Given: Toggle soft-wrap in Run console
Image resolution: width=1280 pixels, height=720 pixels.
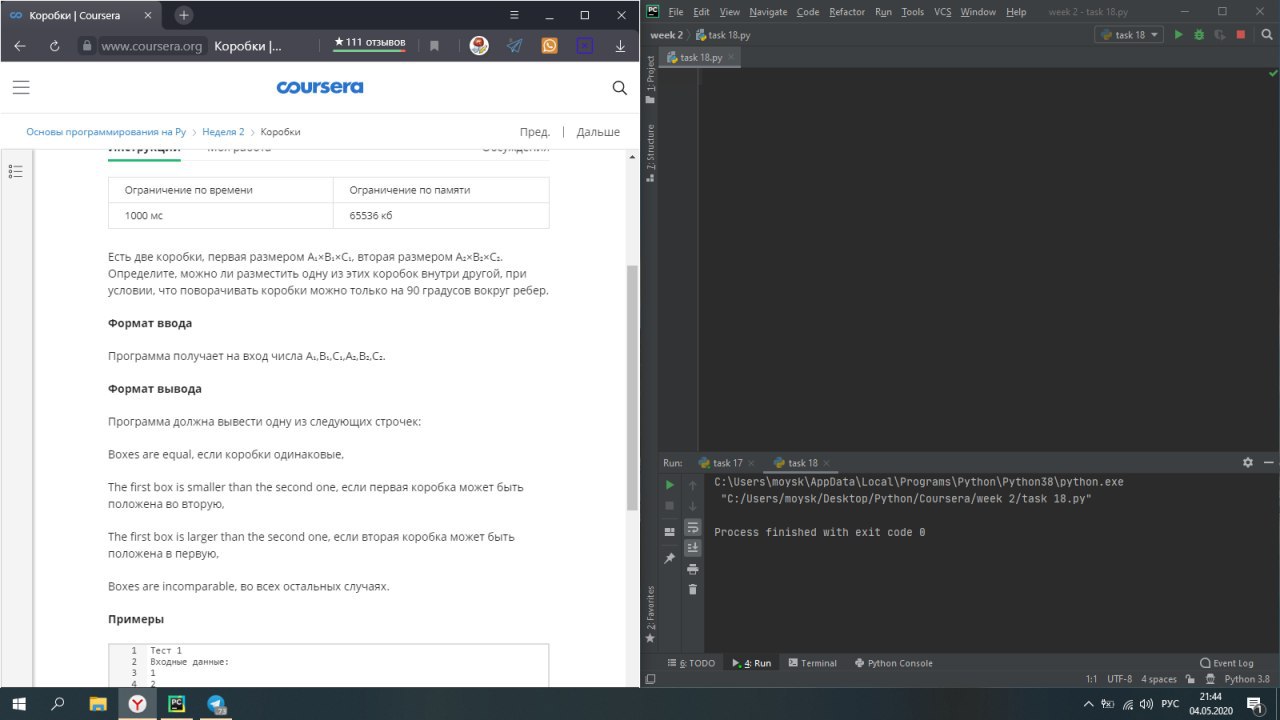Looking at the screenshot, I should click(x=693, y=527).
